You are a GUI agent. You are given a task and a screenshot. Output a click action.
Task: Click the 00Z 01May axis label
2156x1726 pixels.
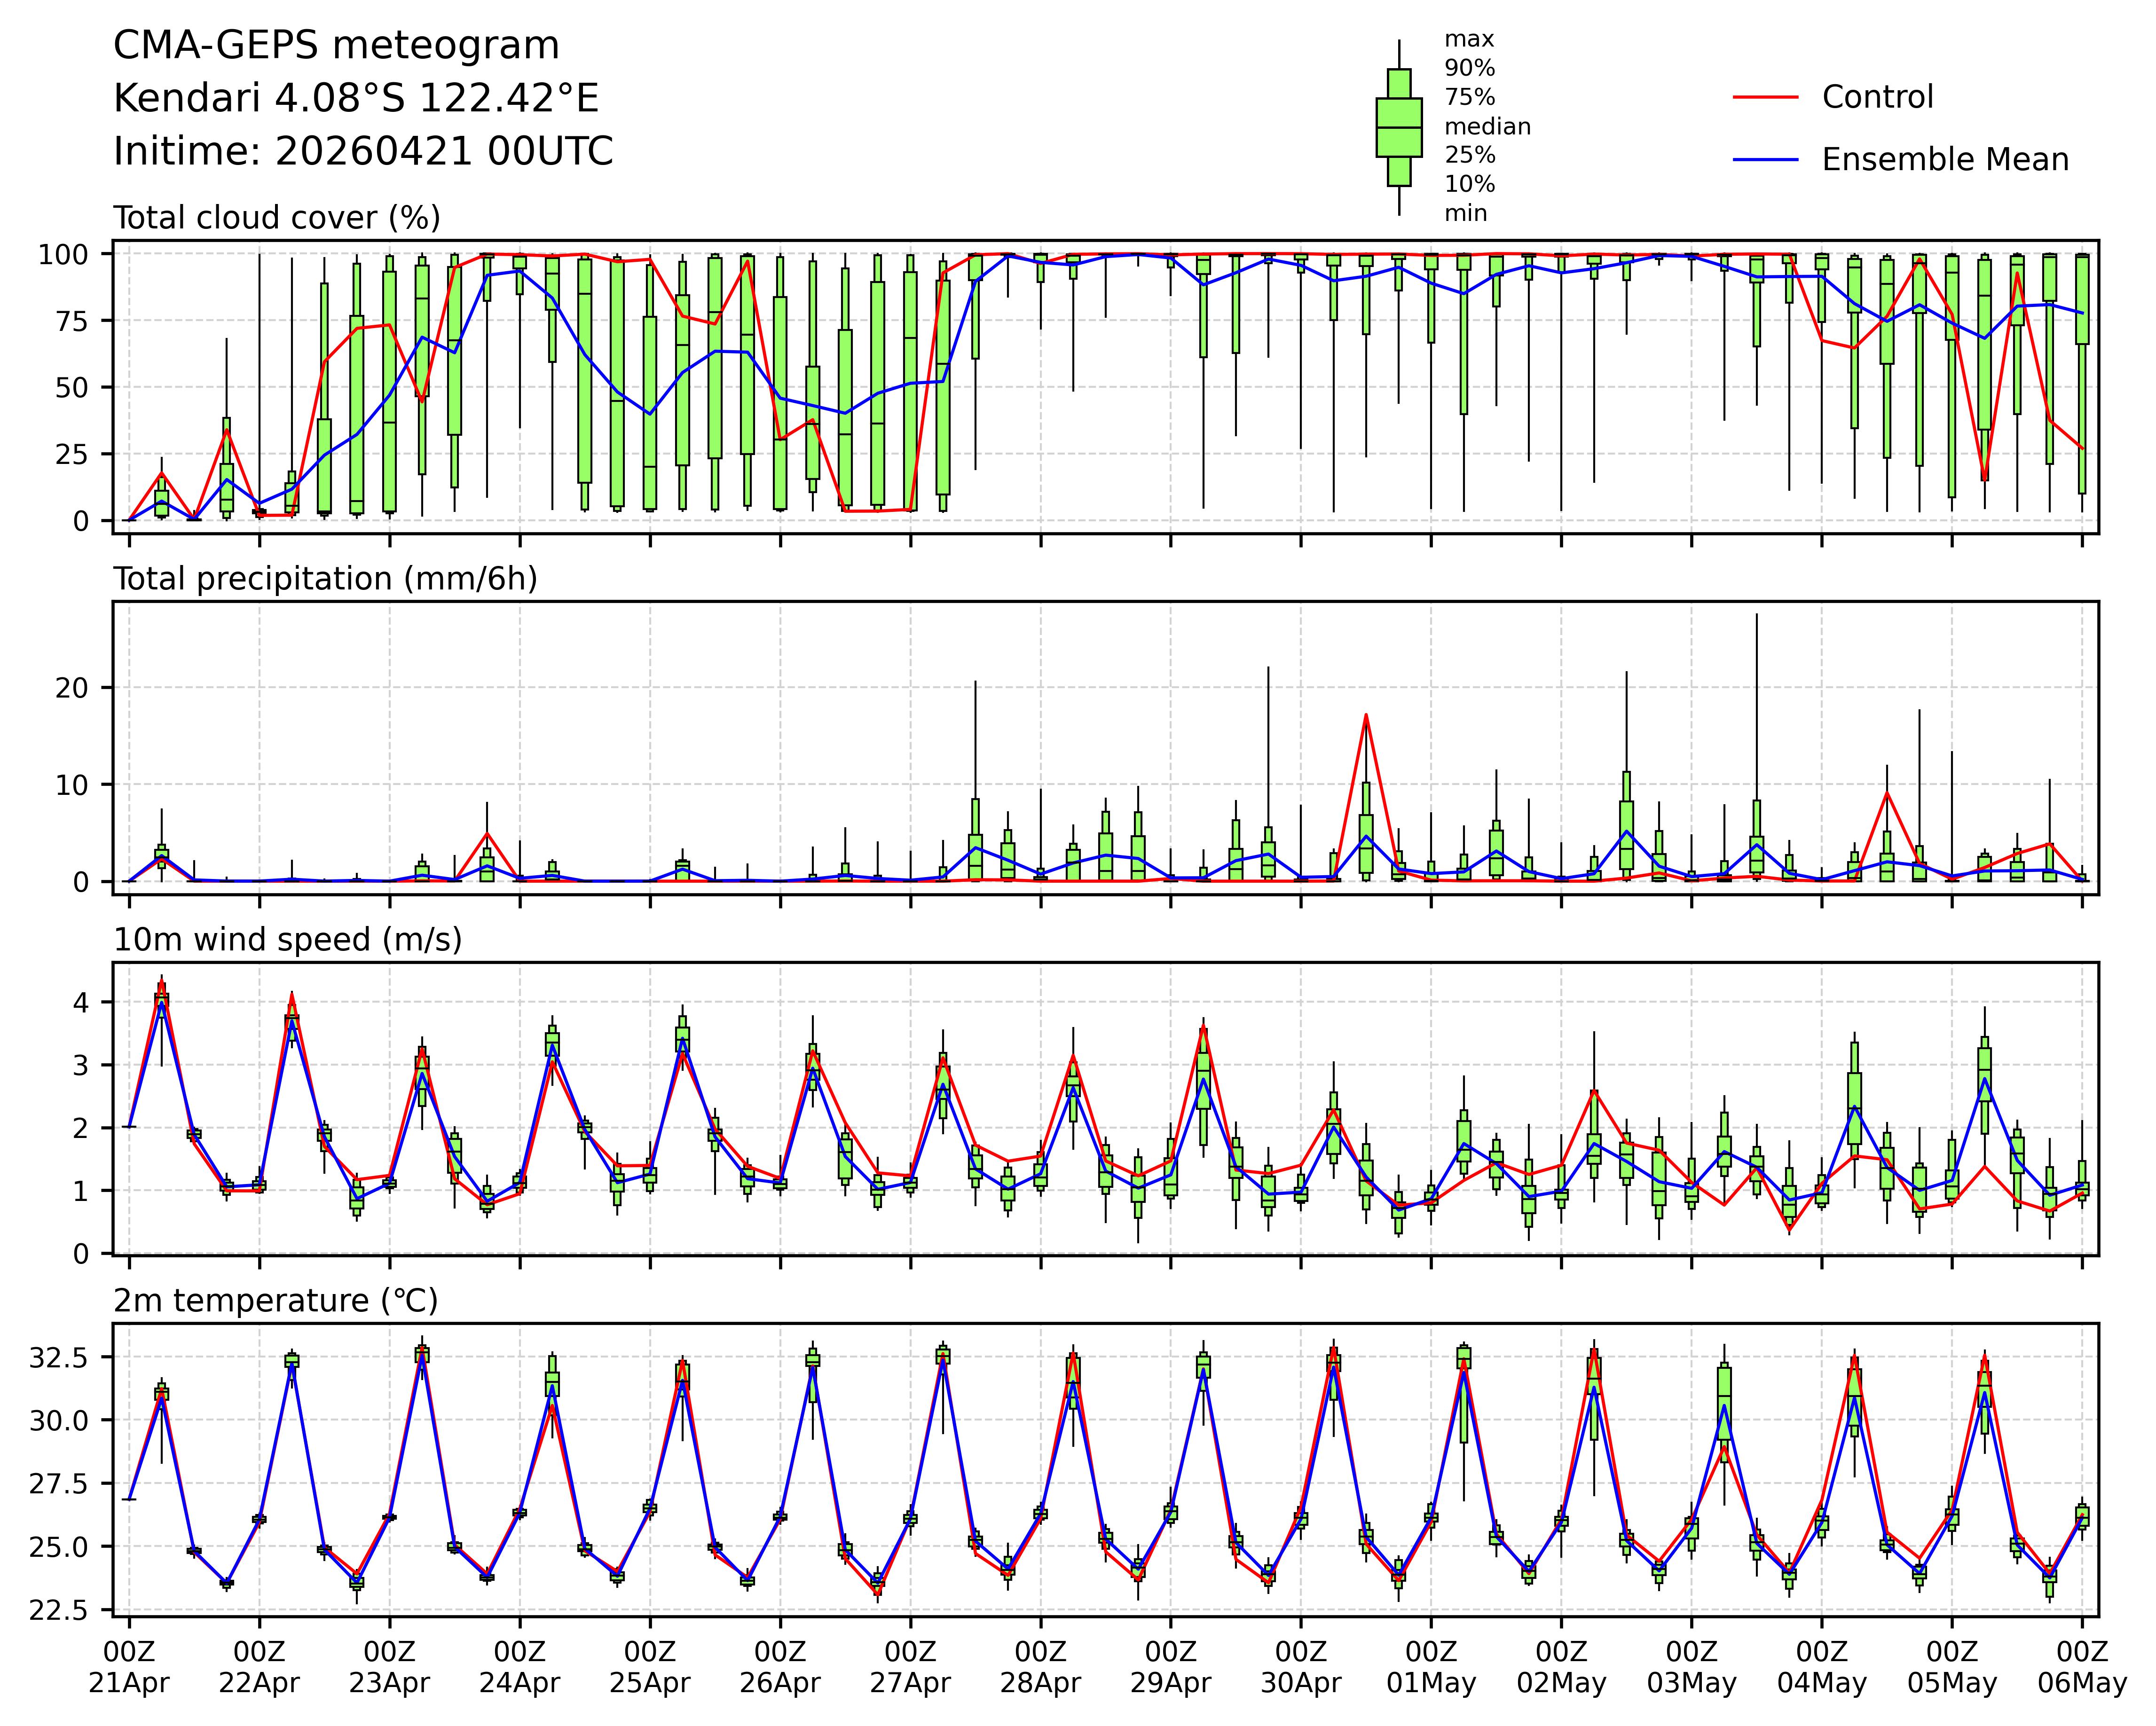1430,1666
